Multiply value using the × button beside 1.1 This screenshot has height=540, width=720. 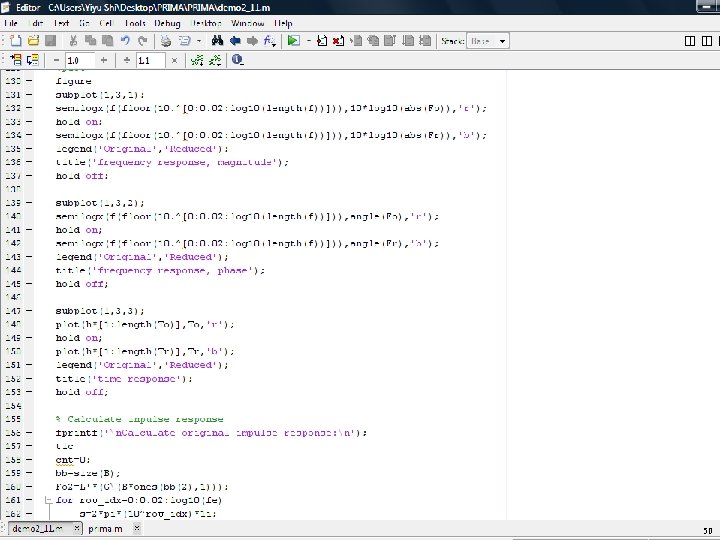174,60
